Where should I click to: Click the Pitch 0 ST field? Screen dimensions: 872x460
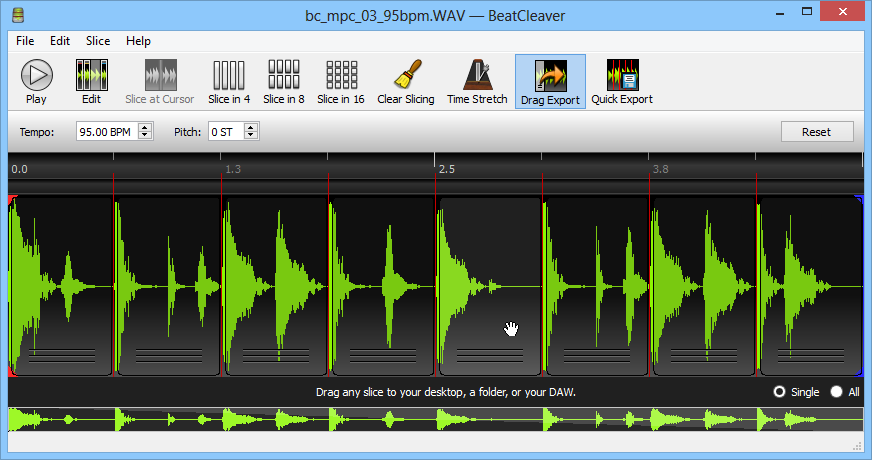(225, 132)
